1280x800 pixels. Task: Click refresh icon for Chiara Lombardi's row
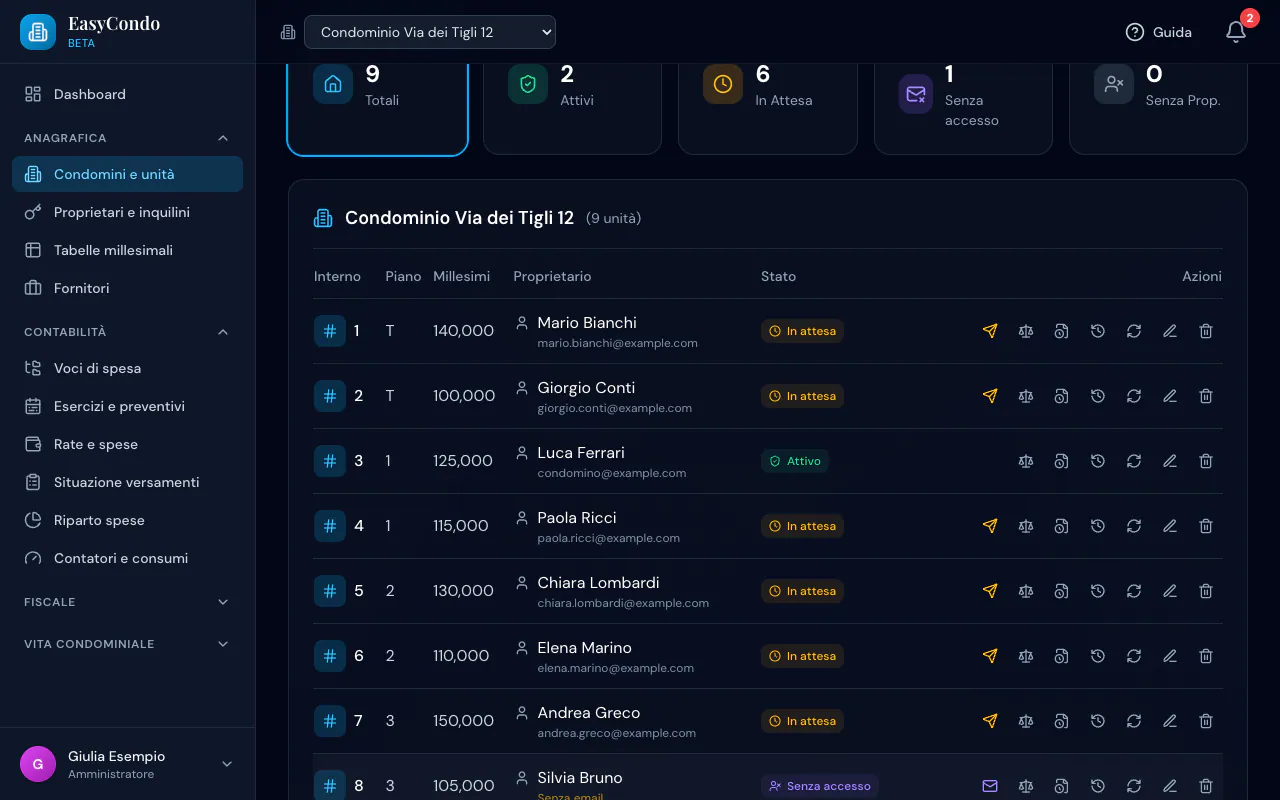(x=1134, y=591)
